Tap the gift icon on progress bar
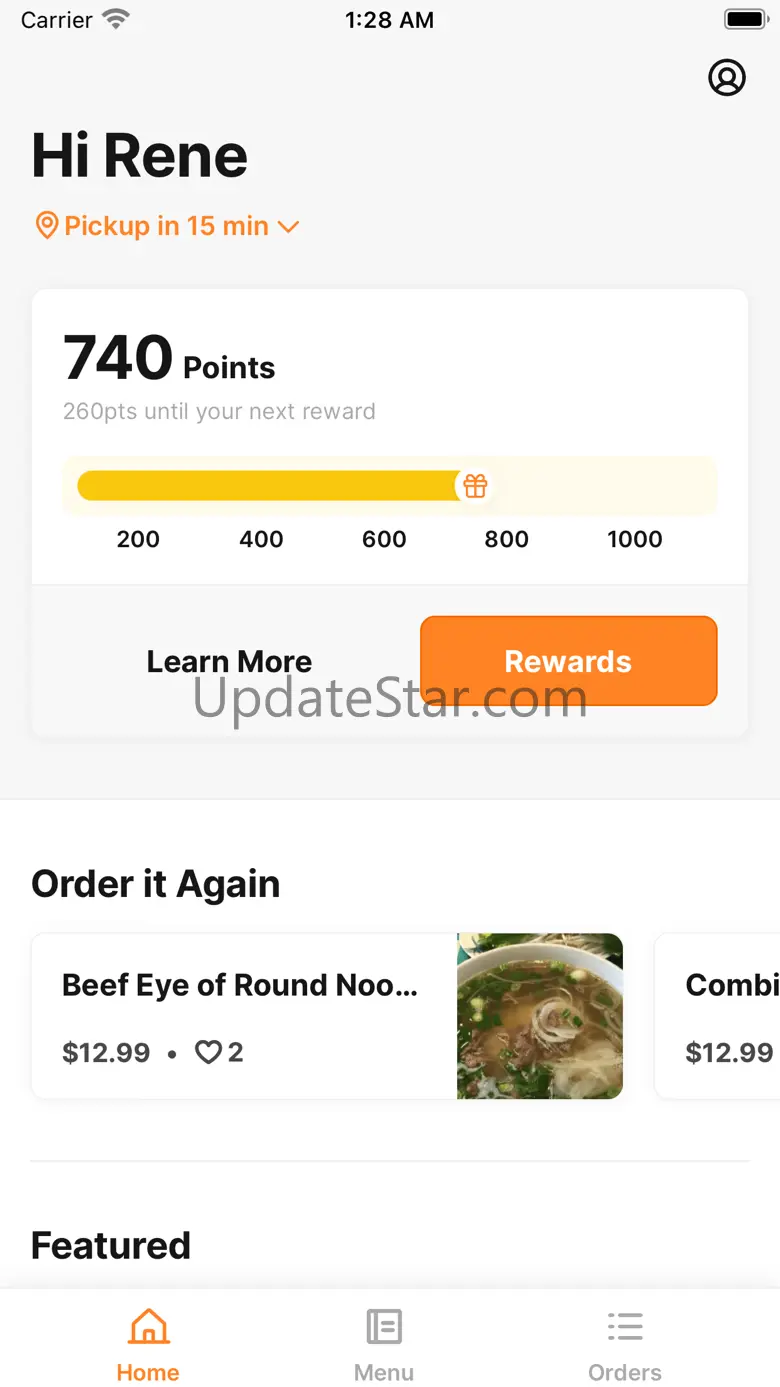 [475, 486]
